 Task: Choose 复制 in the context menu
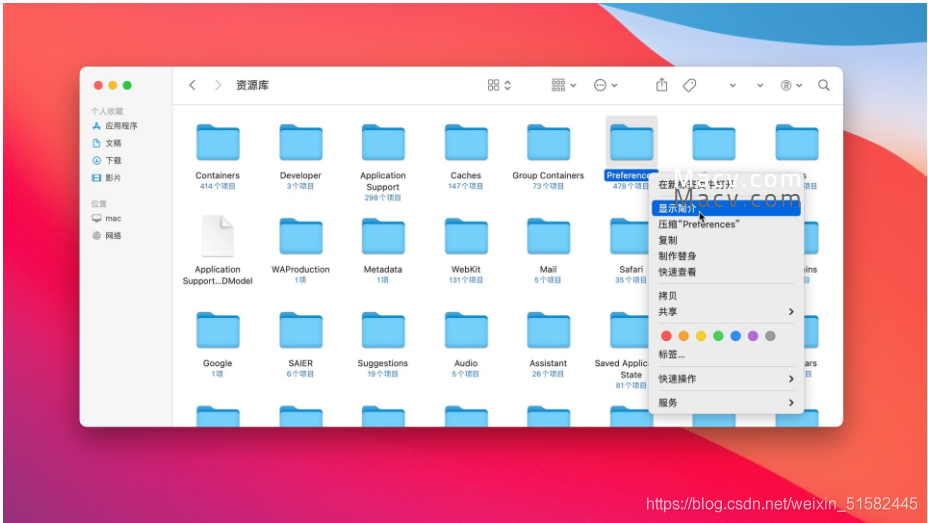point(726,240)
